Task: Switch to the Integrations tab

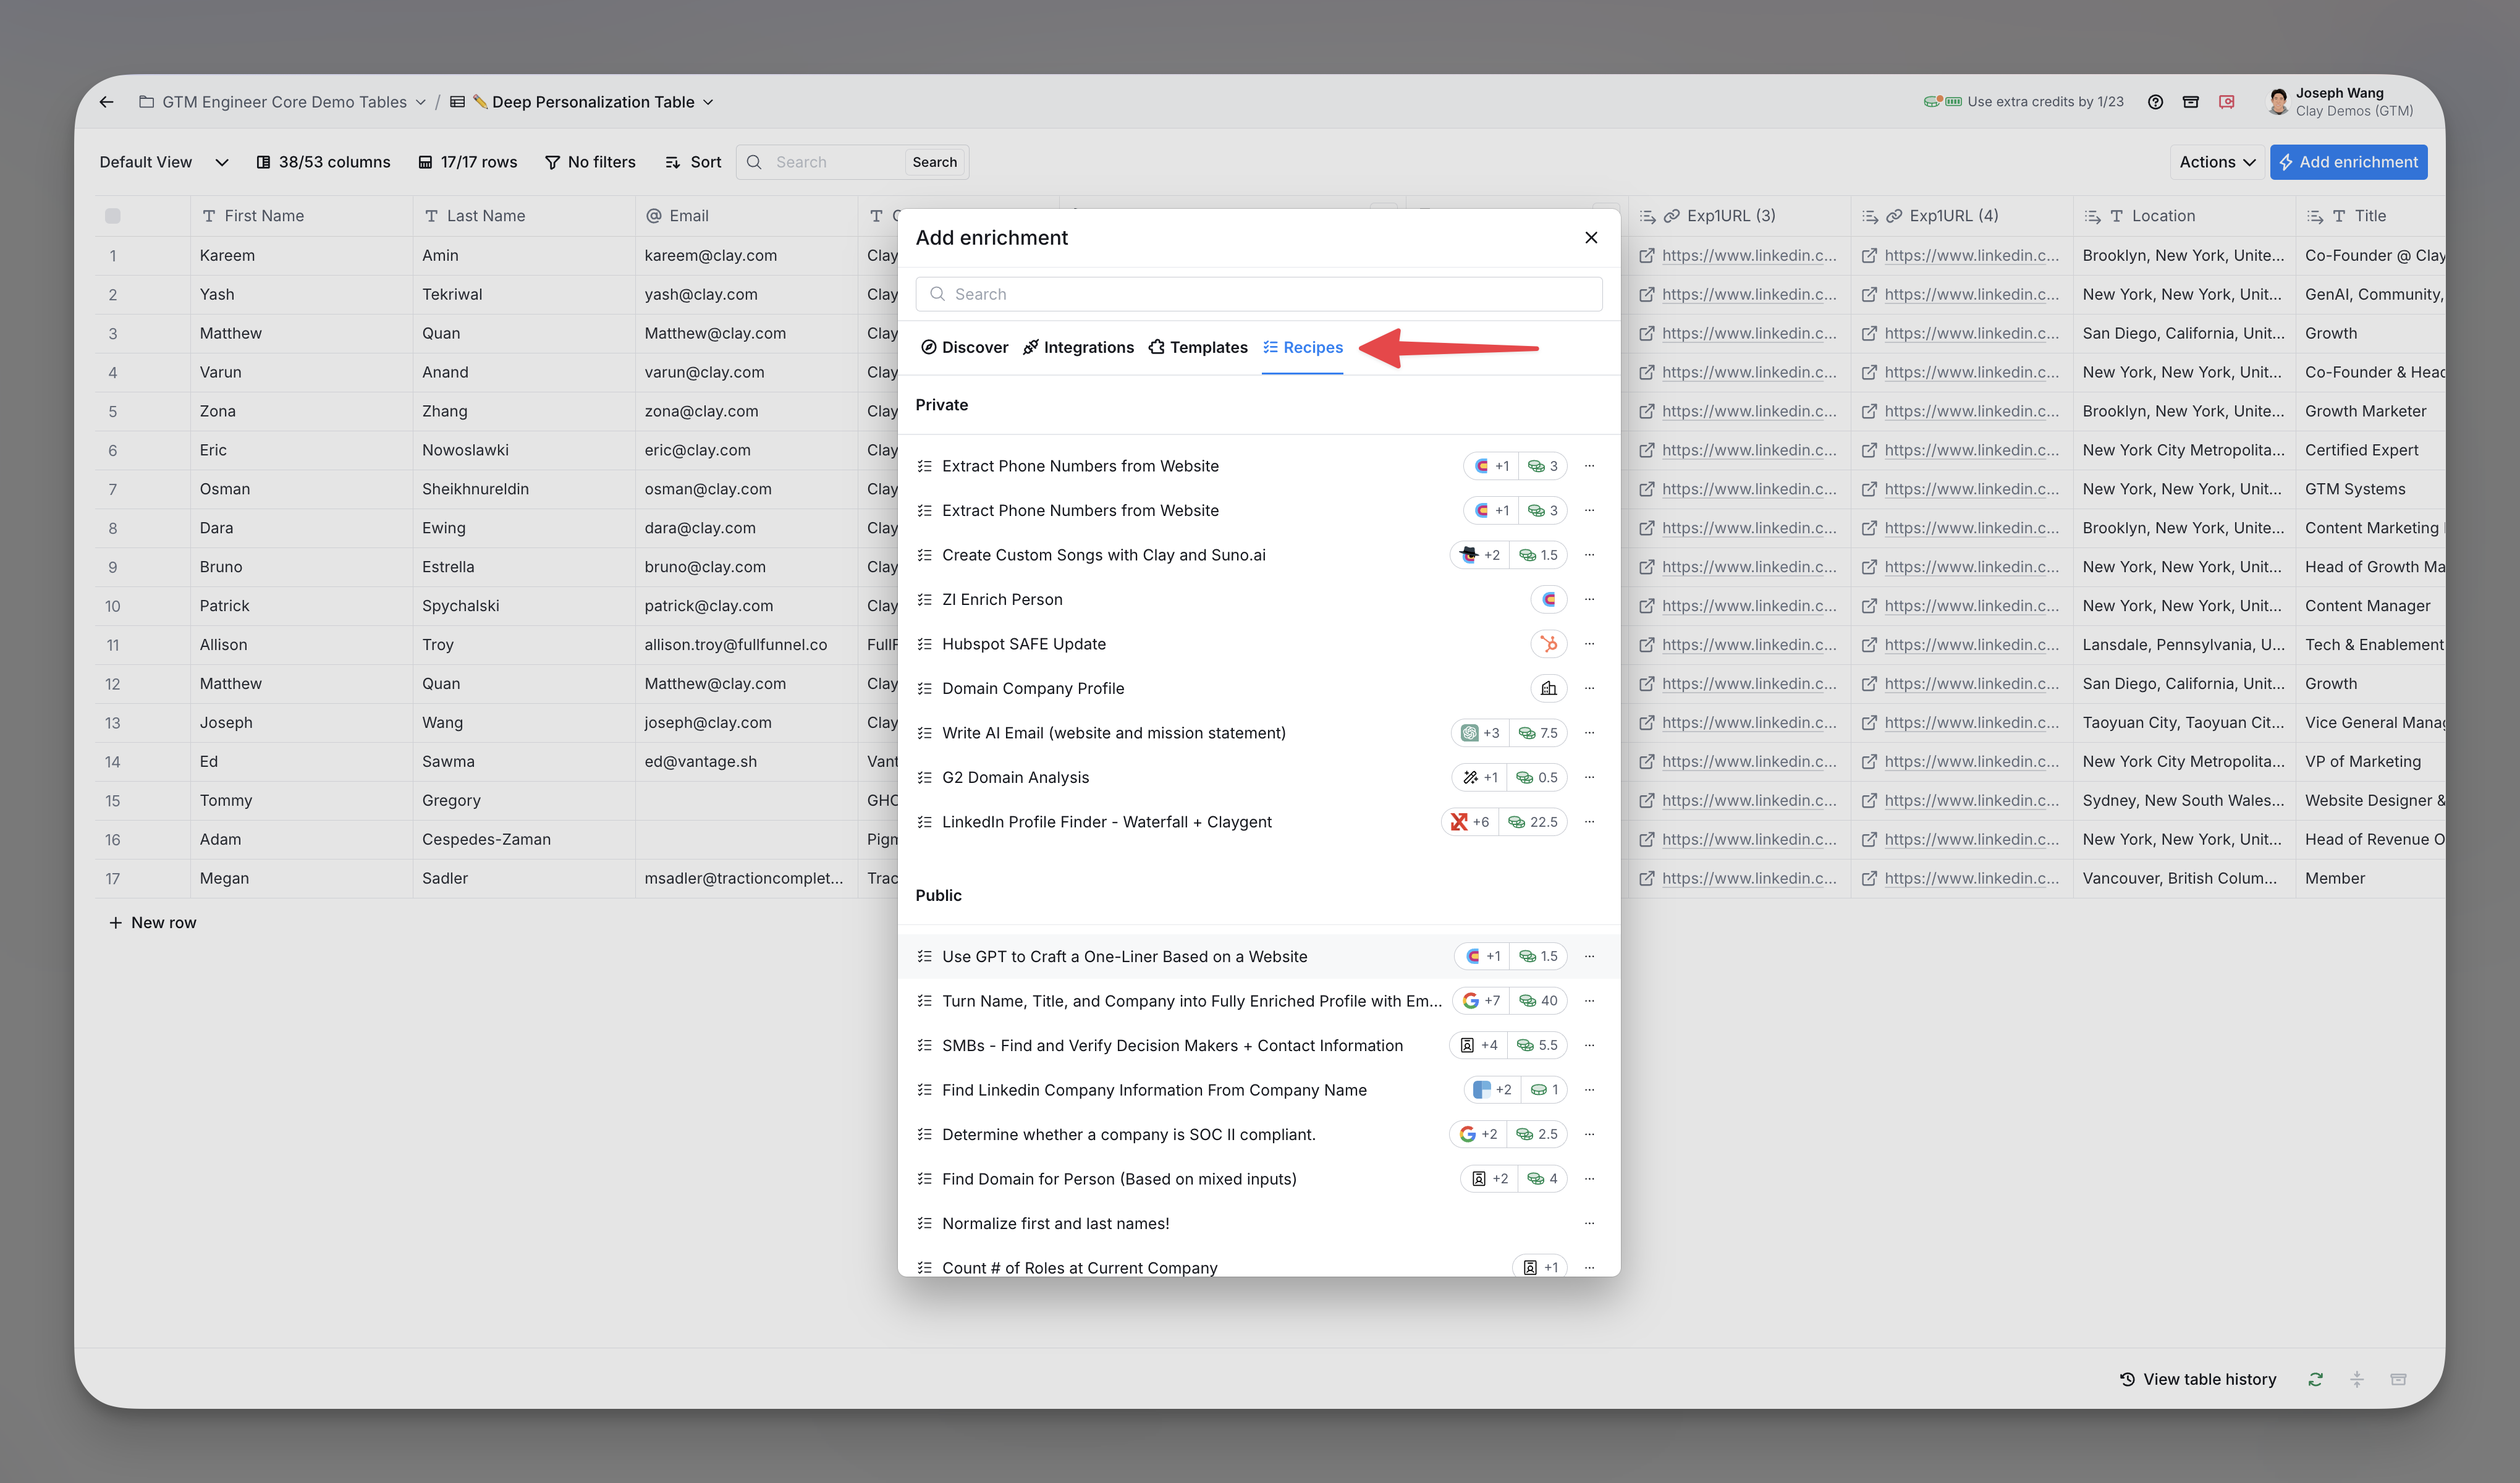Action: tap(1078, 347)
